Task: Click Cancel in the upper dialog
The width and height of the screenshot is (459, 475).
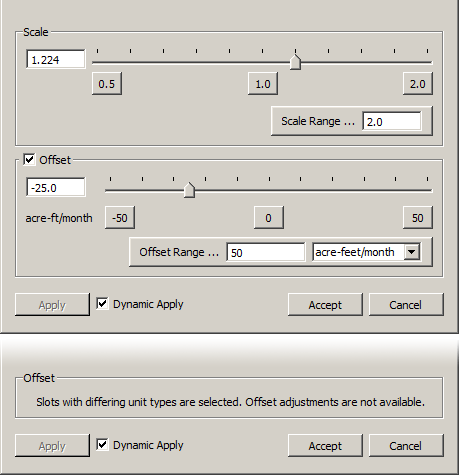Action: pyautogui.click(x=406, y=304)
